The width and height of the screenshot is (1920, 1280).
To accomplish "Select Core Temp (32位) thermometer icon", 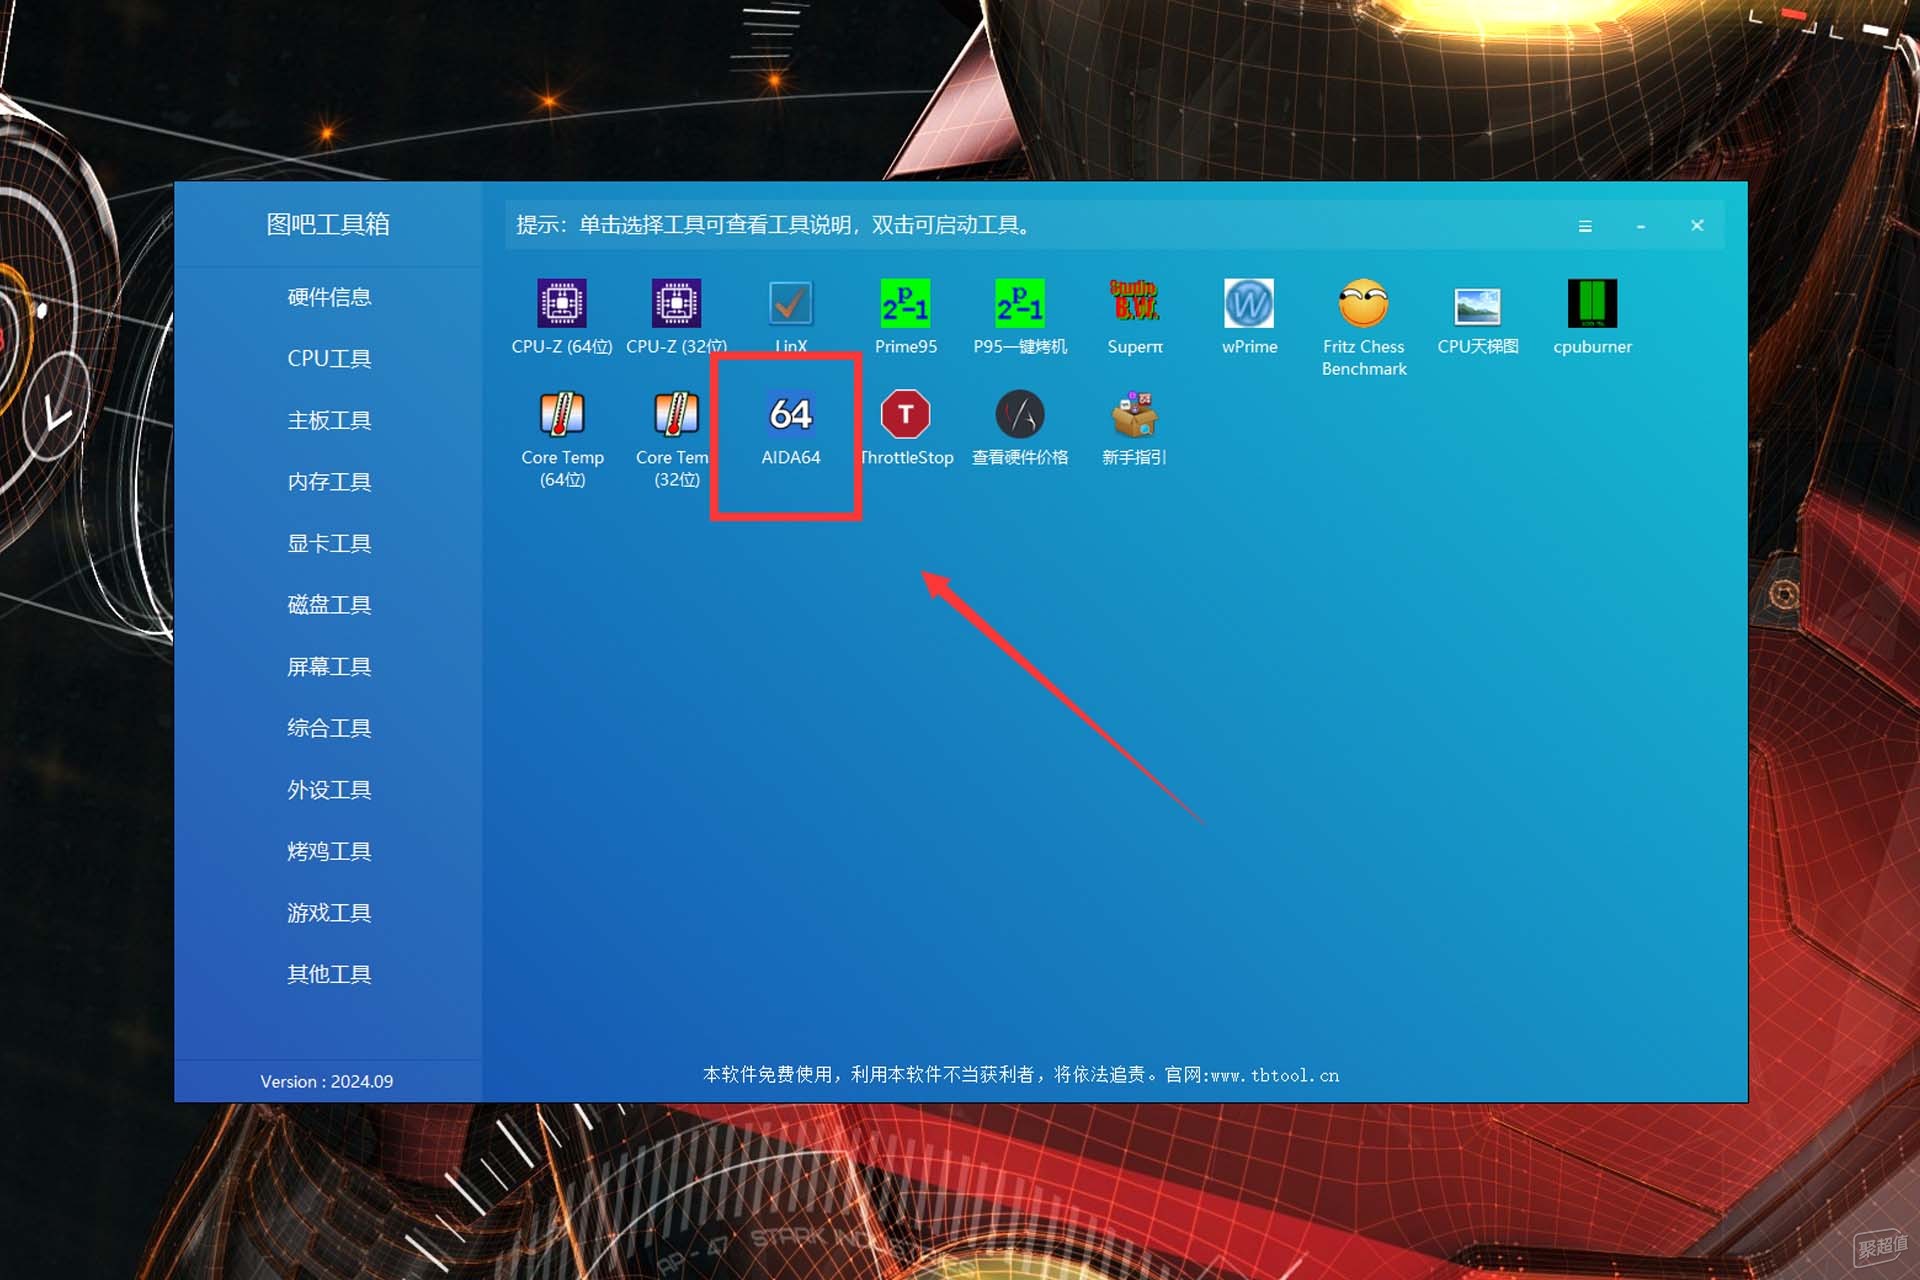I will pyautogui.click(x=676, y=414).
